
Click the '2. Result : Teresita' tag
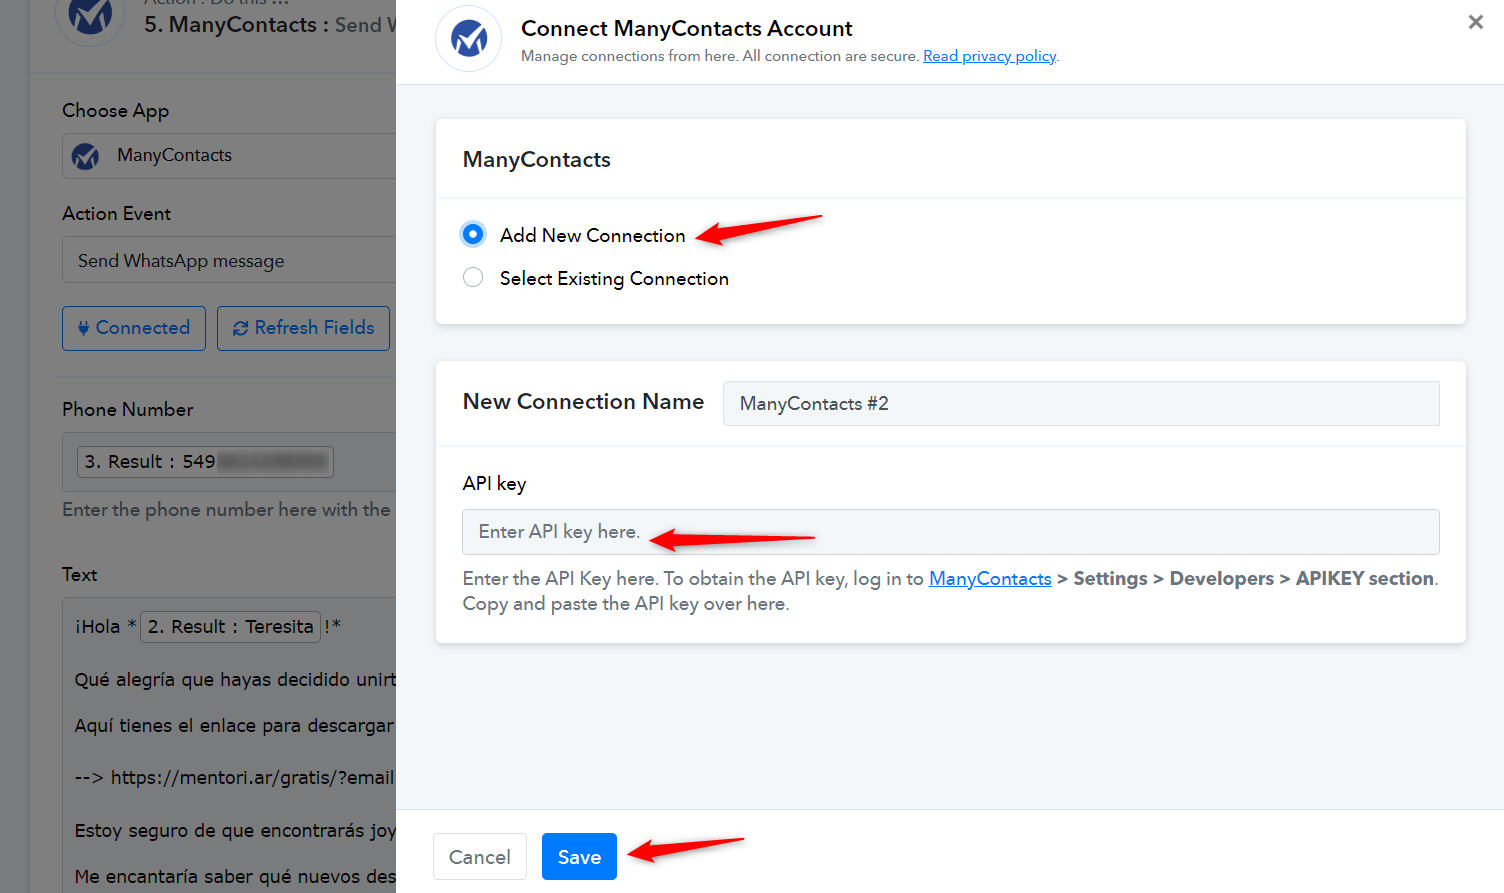pos(231,627)
